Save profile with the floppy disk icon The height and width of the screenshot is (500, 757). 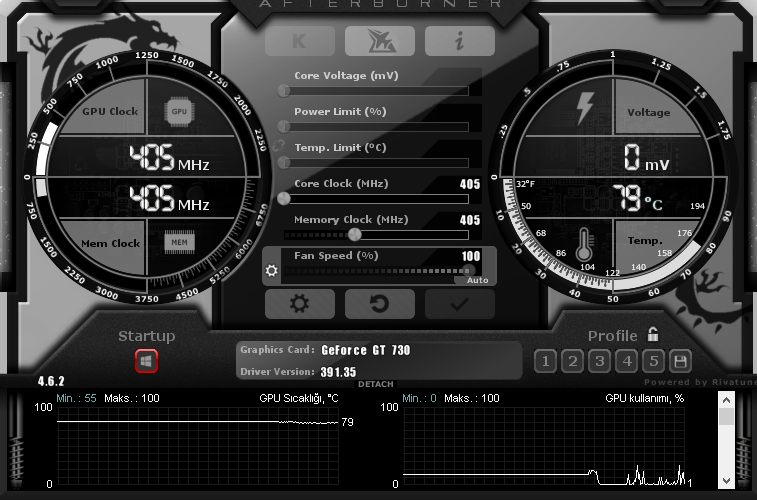[680, 361]
